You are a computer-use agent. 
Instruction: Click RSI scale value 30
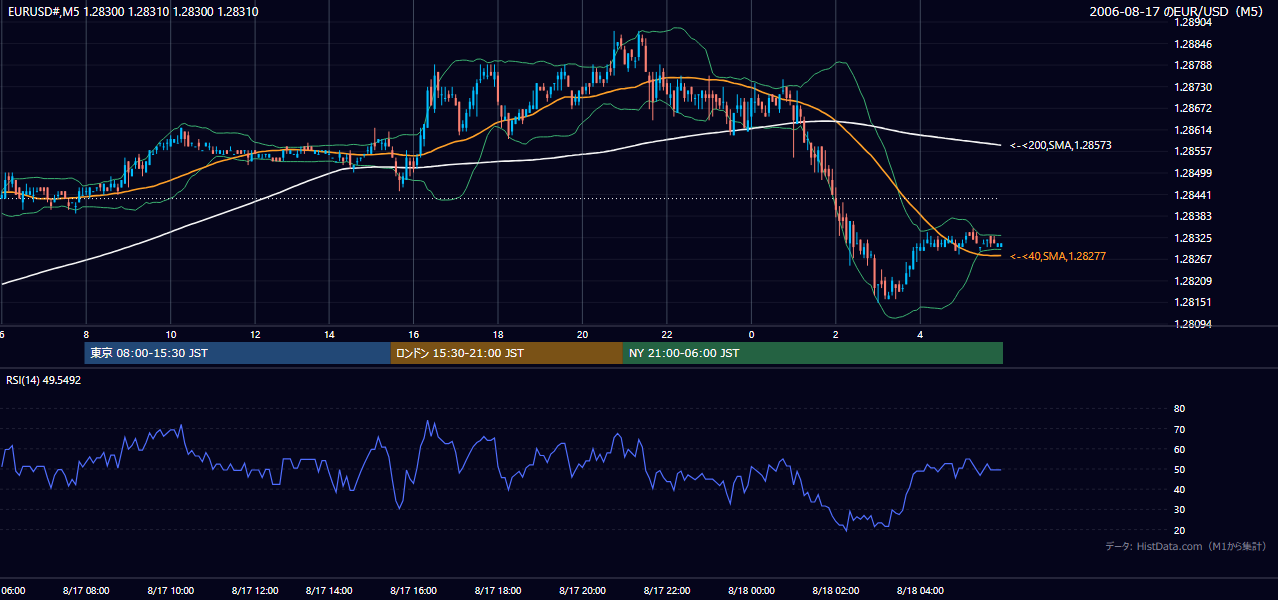point(1179,510)
